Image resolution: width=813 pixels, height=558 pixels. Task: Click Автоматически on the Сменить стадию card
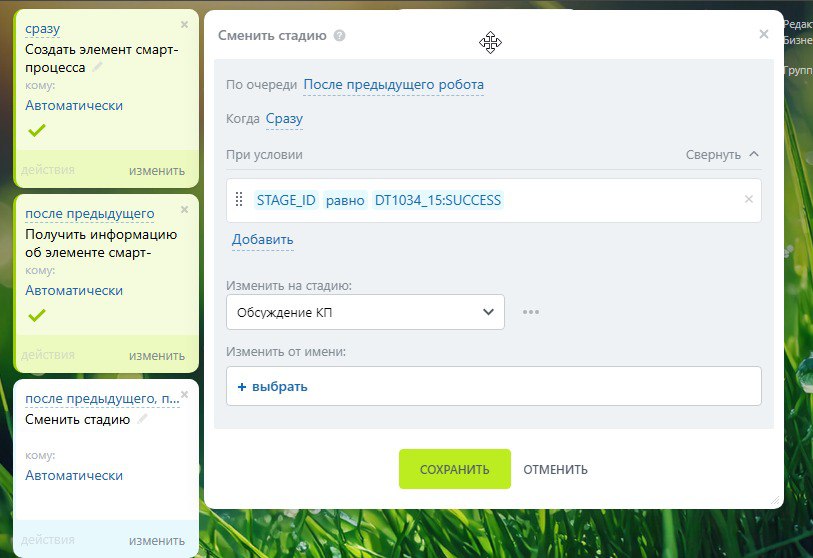pos(74,476)
